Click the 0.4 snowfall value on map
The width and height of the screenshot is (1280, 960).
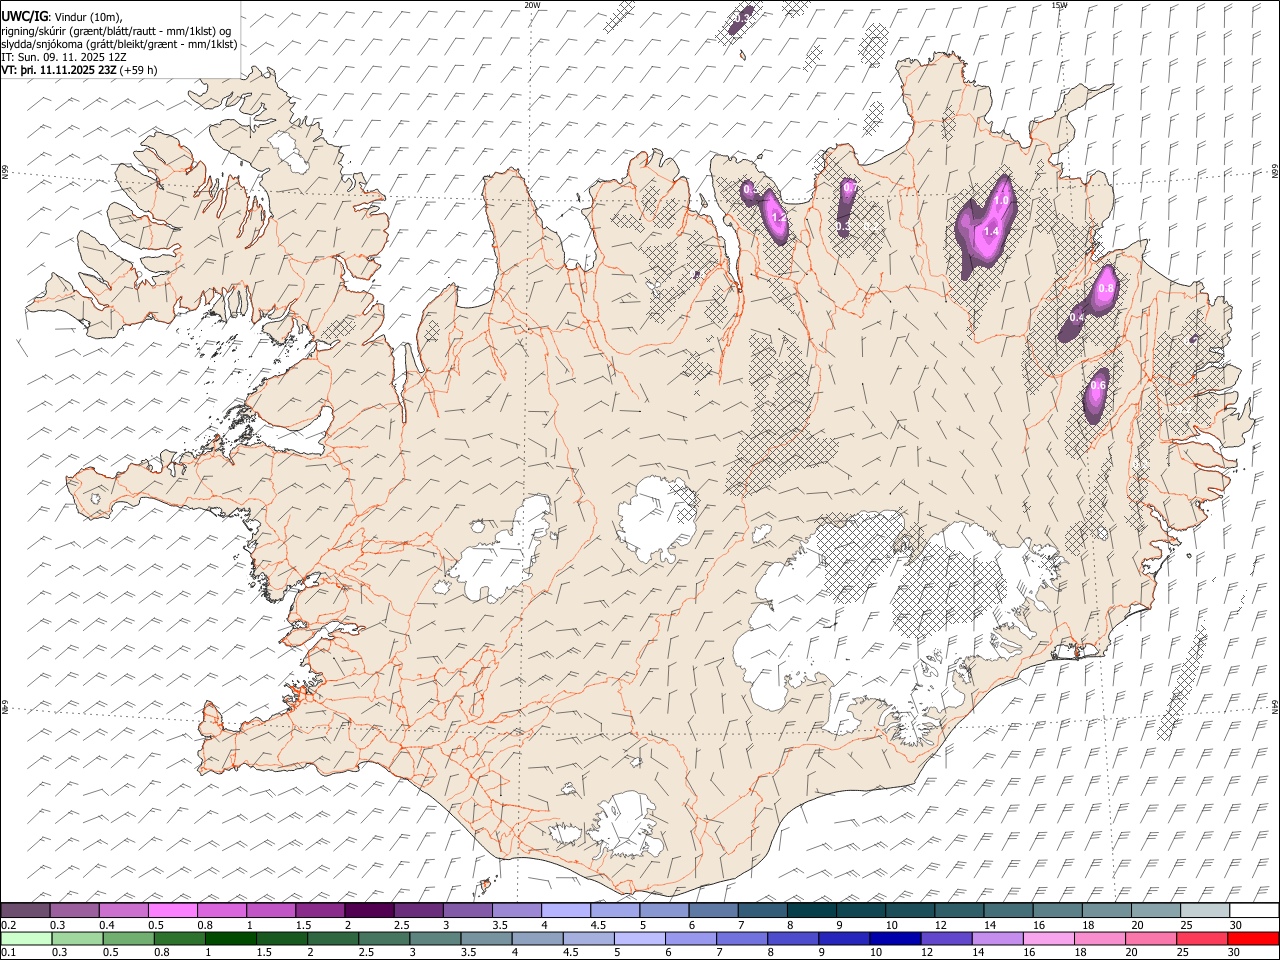[x=1077, y=317]
